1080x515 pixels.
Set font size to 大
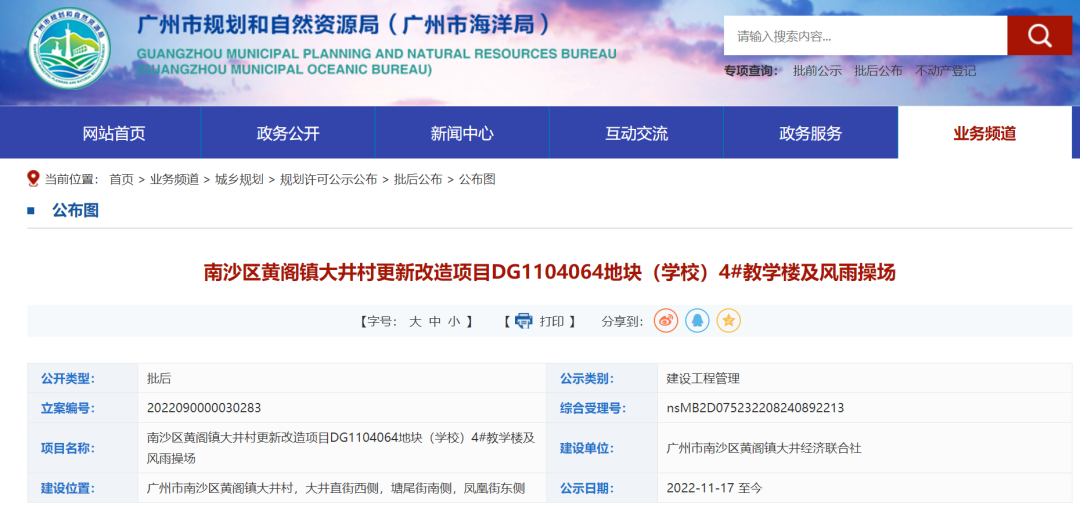click(x=415, y=322)
